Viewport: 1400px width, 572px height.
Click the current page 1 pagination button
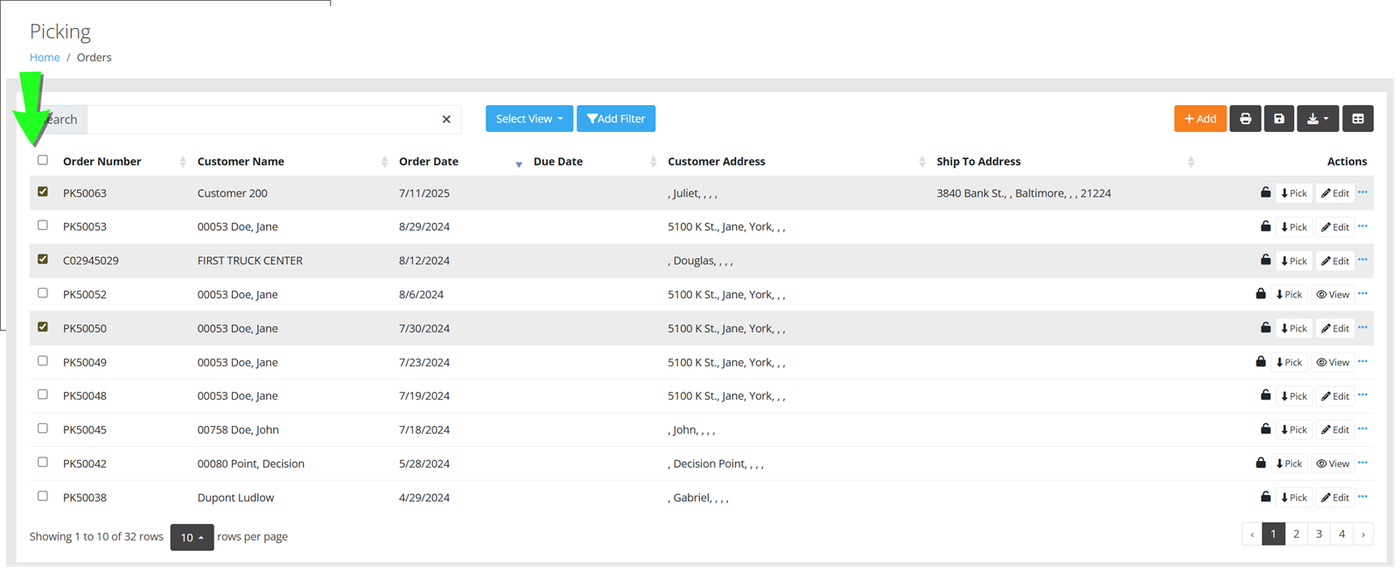tap(1273, 534)
